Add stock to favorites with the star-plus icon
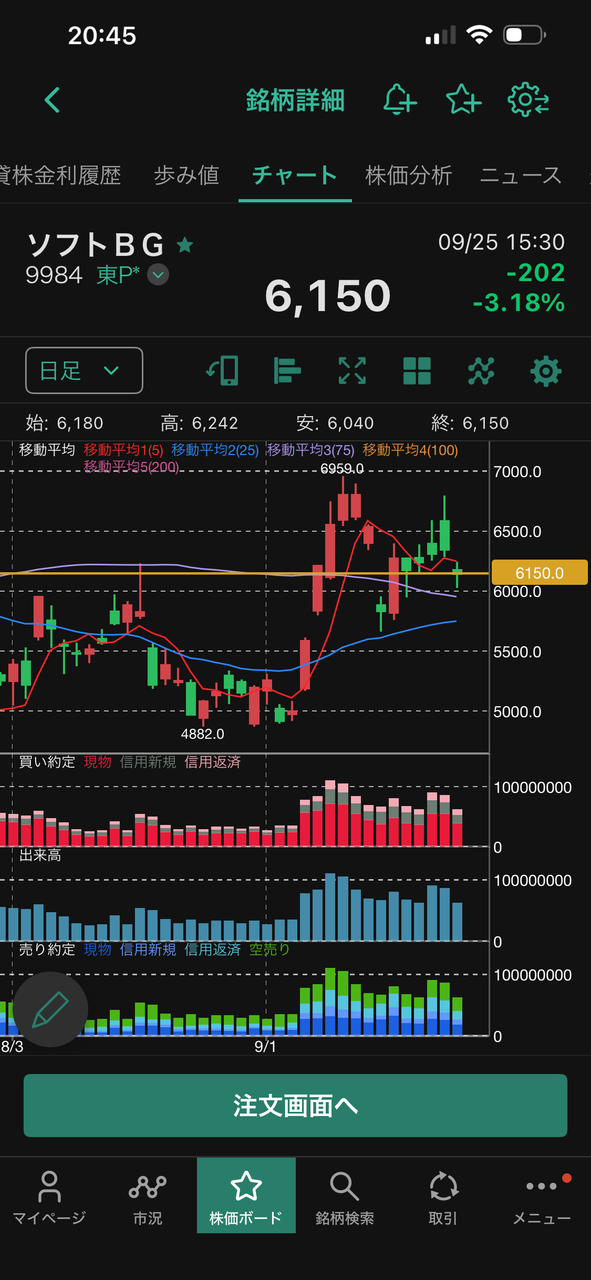 (x=463, y=100)
